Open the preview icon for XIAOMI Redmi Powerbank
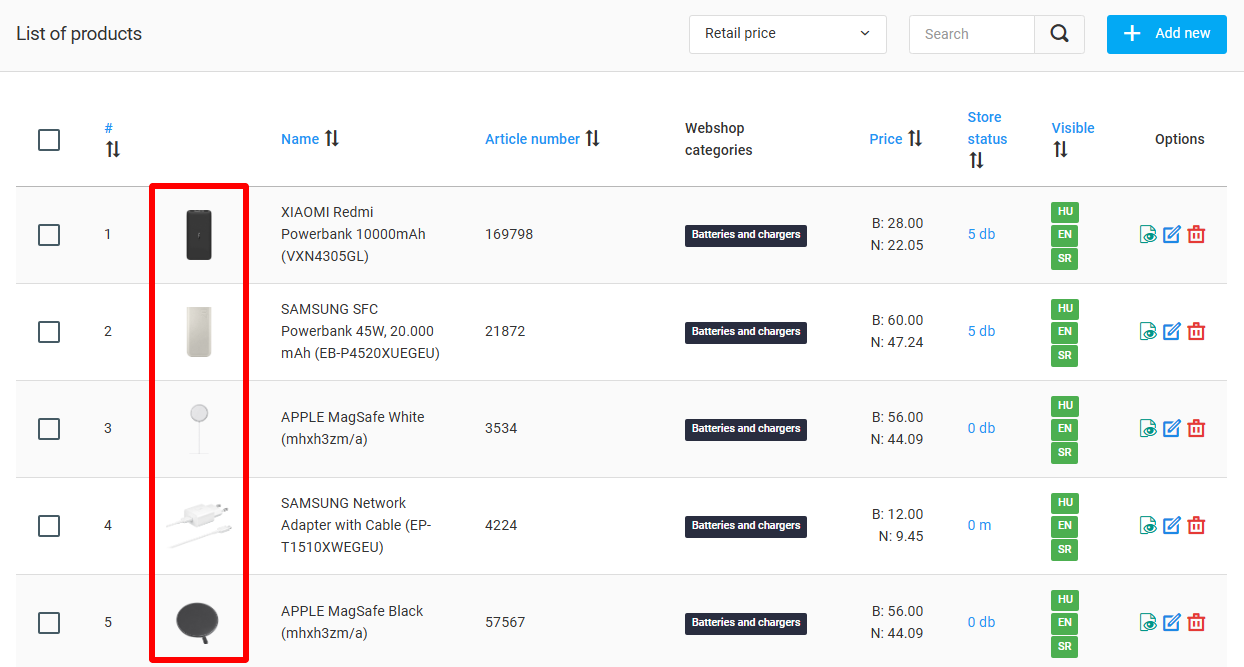Viewport: 1244px width, 667px height. pos(1148,234)
